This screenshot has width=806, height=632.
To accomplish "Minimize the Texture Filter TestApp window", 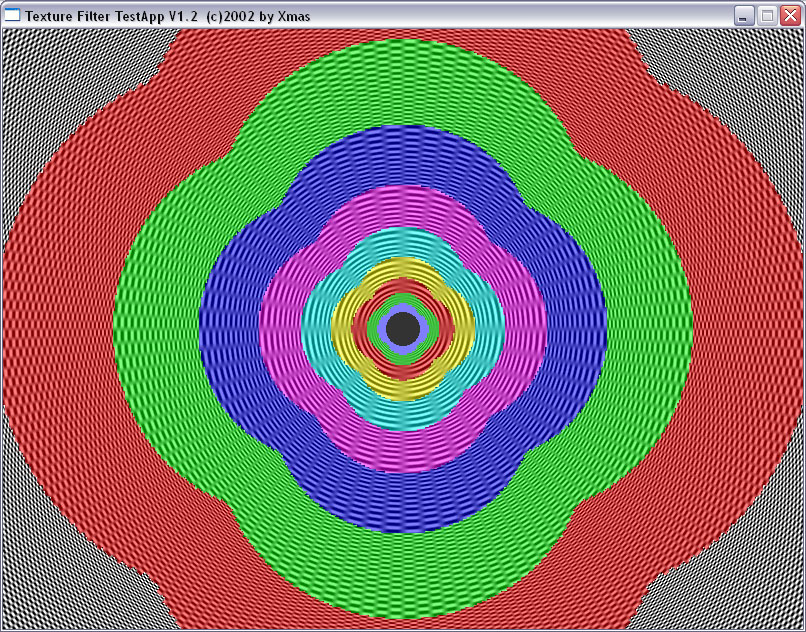I will 743,16.
